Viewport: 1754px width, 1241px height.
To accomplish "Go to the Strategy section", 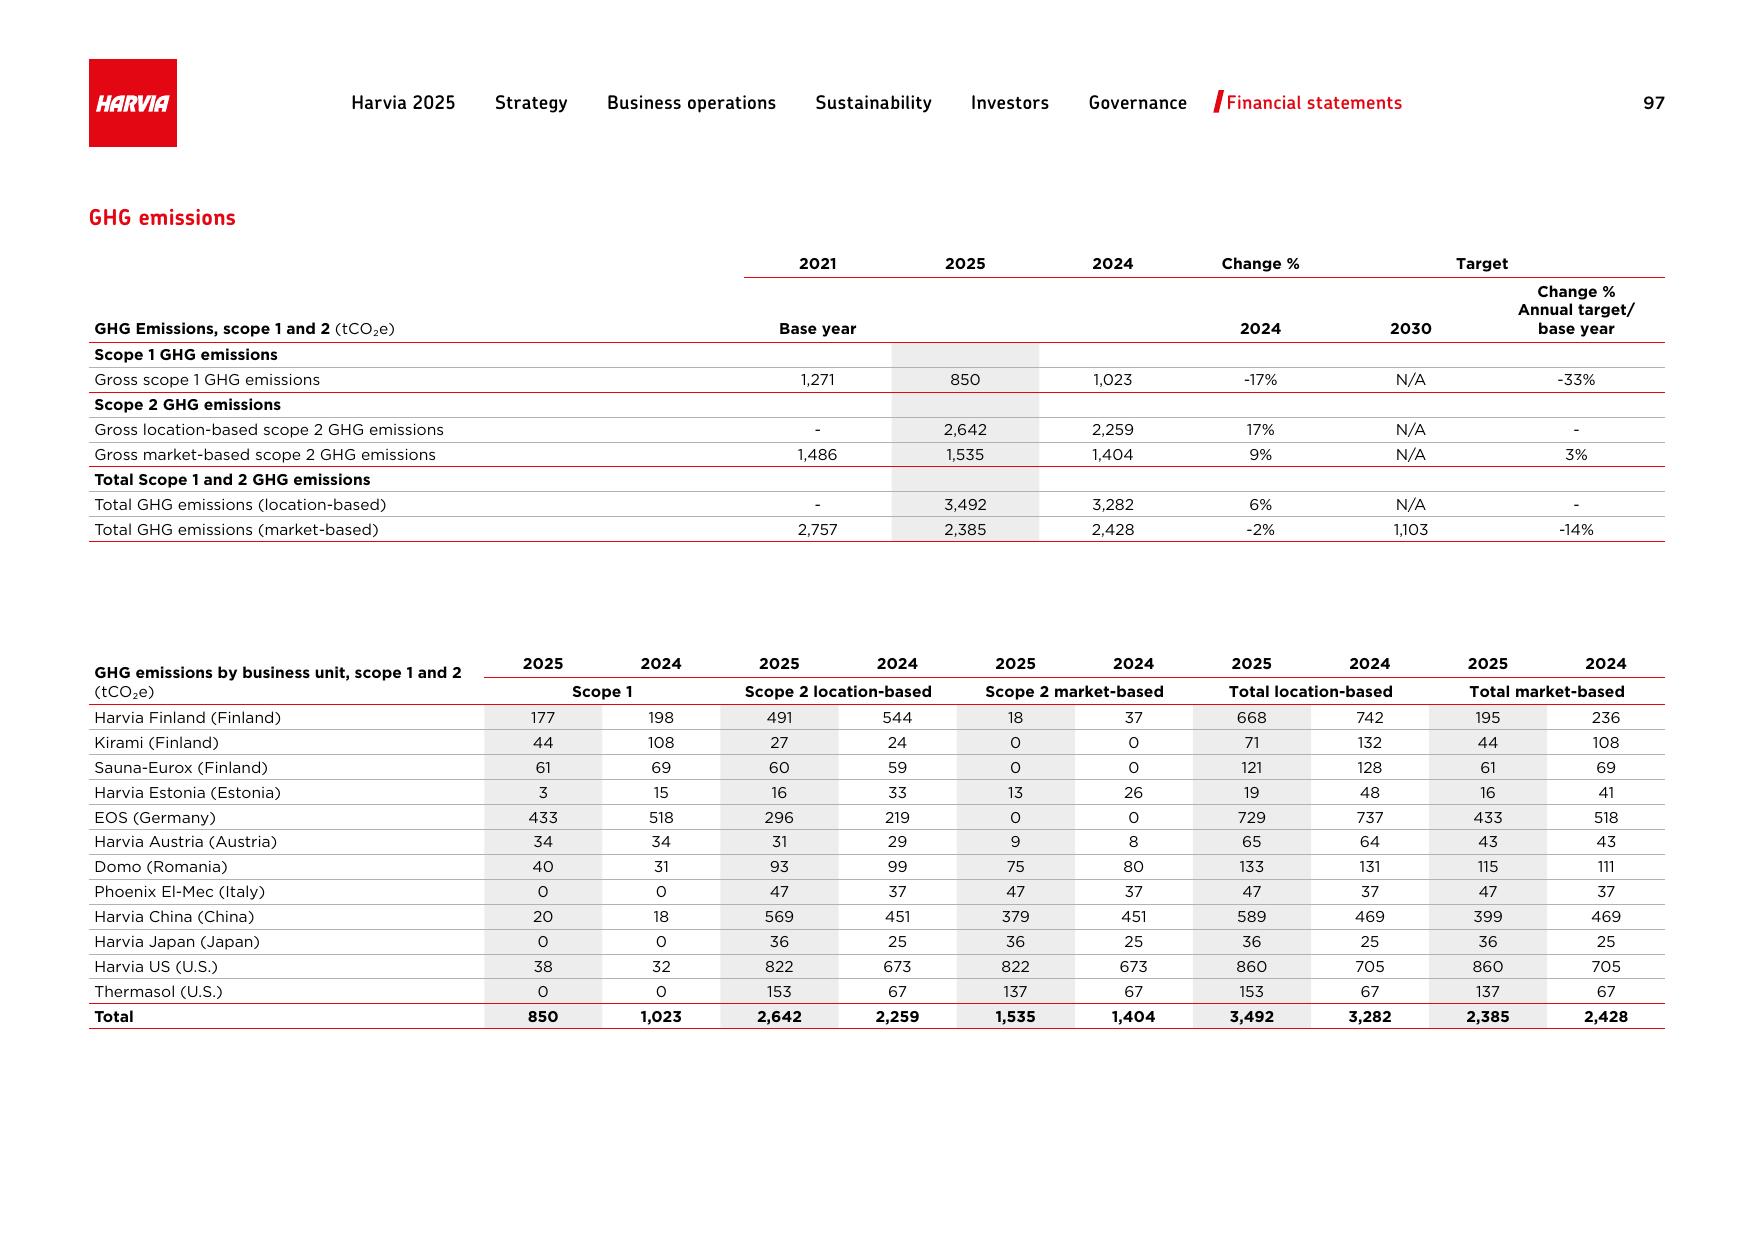I will (x=531, y=103).
